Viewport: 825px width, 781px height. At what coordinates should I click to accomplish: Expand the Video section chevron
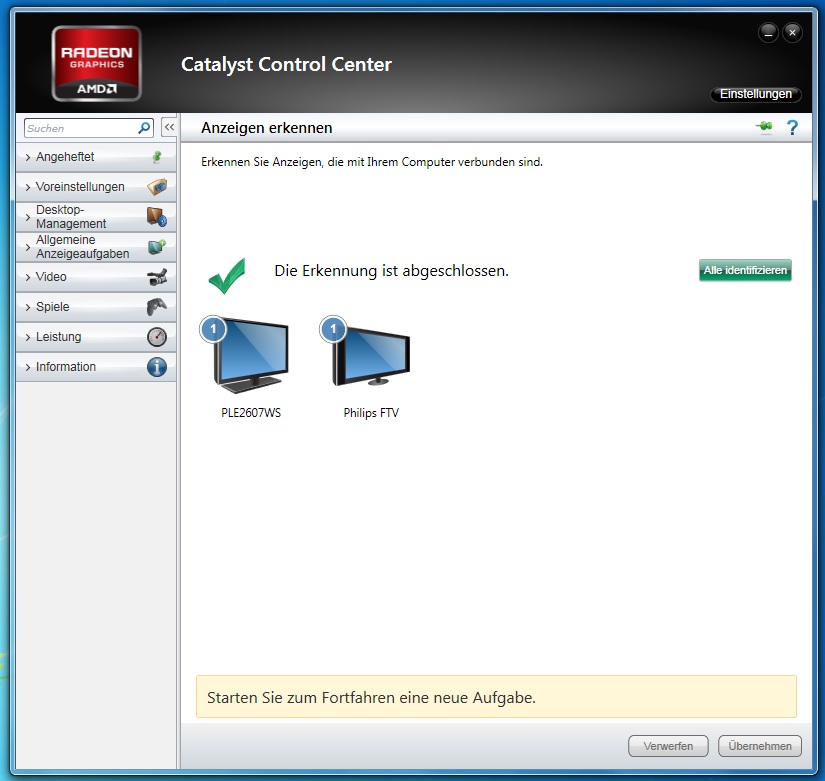[28, 277]
